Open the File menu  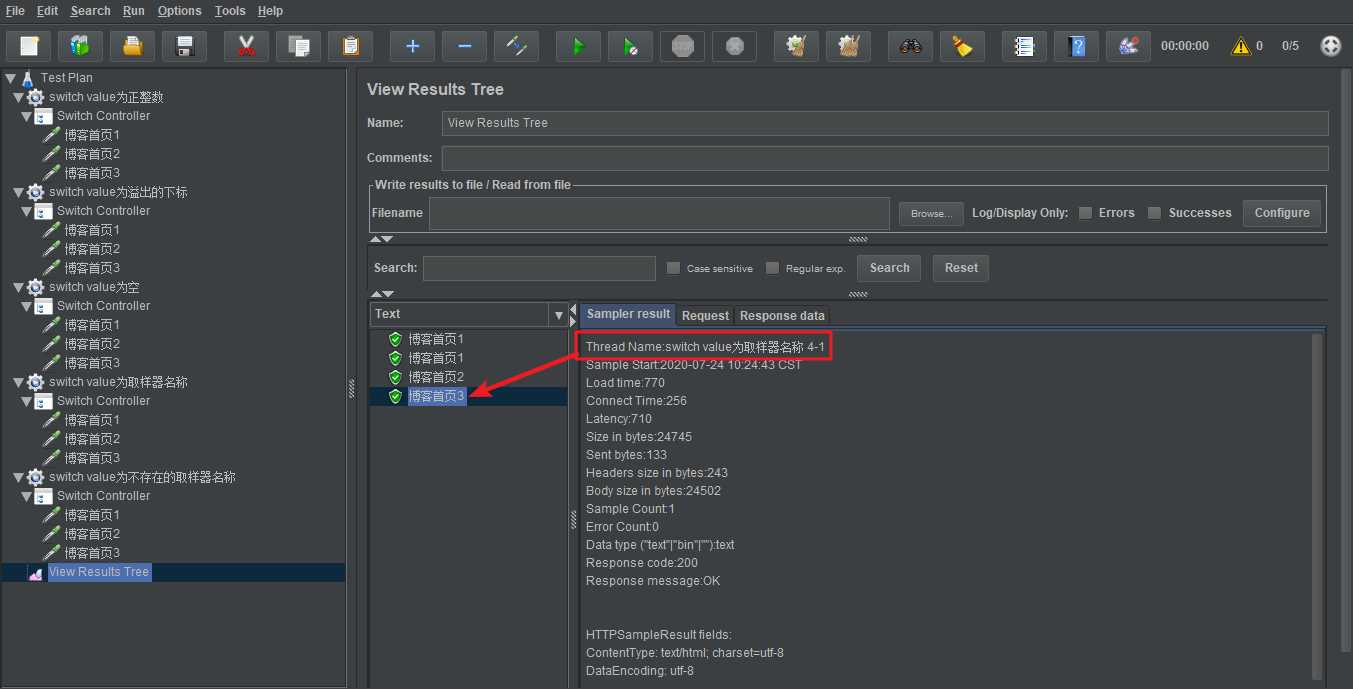15,11
